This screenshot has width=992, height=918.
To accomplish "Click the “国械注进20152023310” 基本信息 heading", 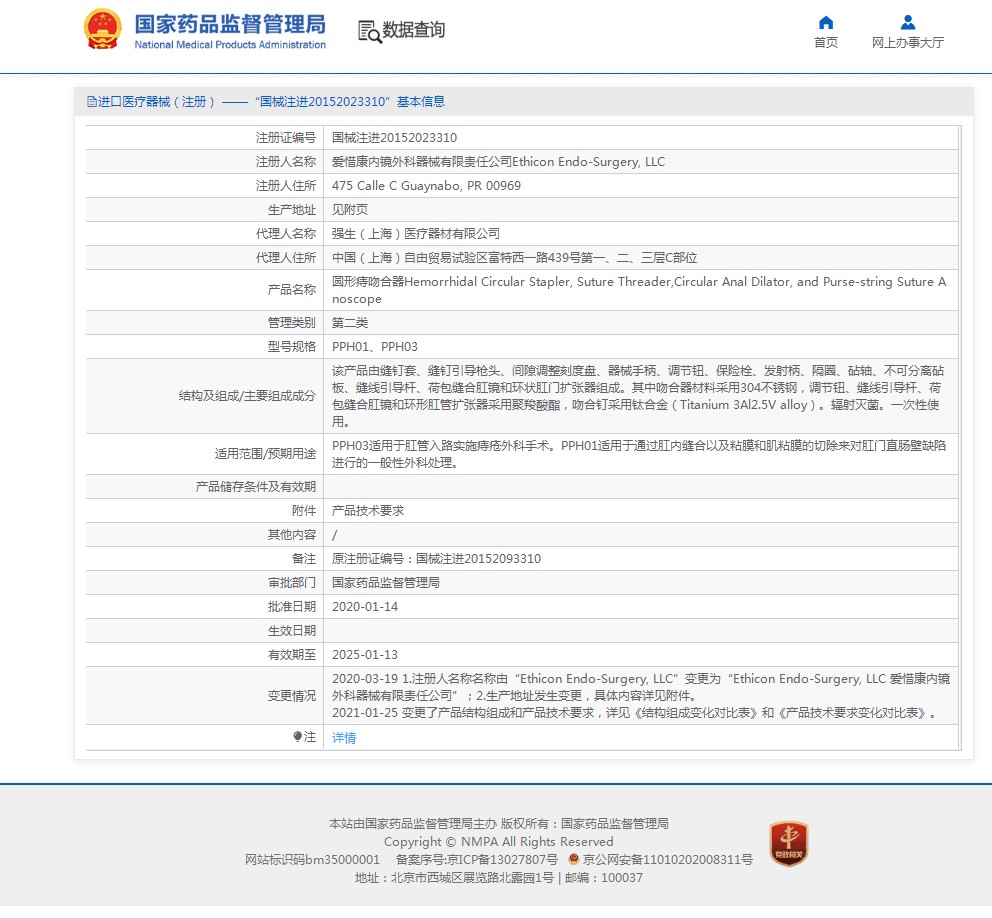I will click(350, 102).
